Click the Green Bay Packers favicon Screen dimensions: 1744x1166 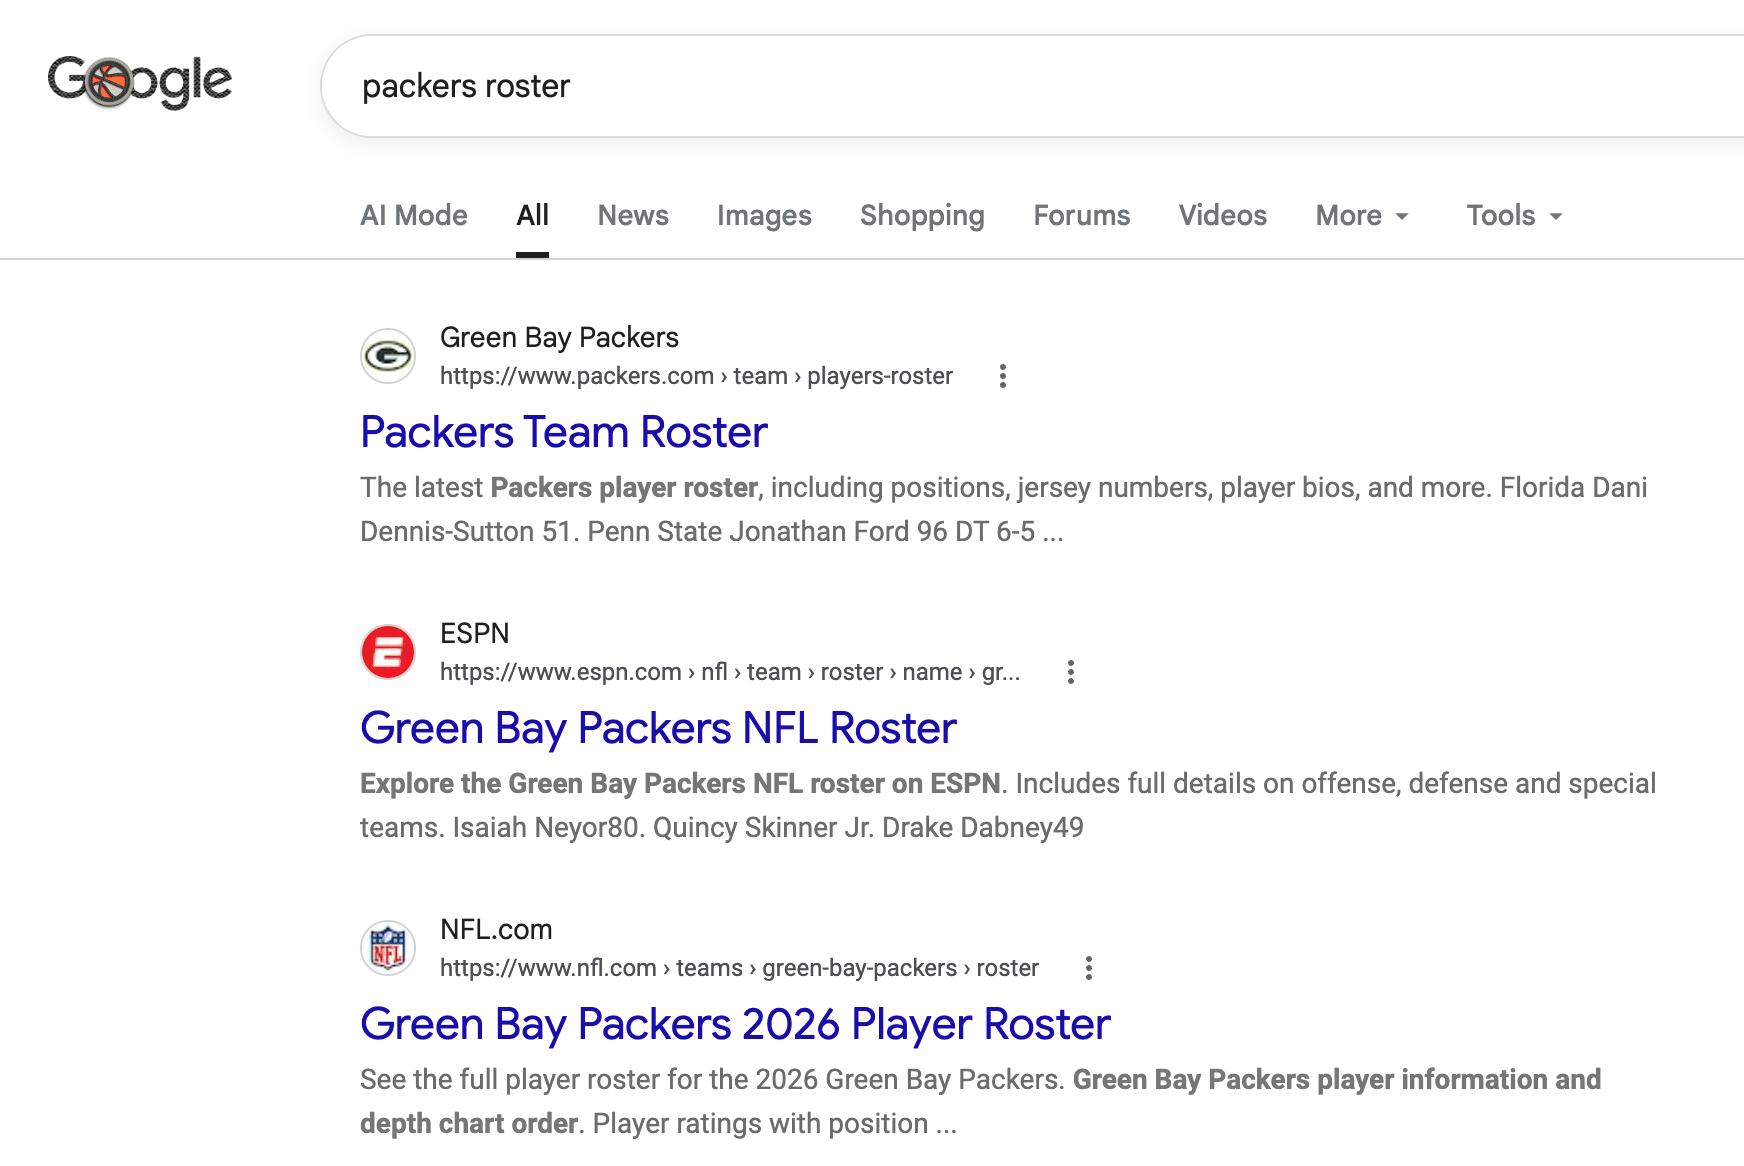coord(388,356)
